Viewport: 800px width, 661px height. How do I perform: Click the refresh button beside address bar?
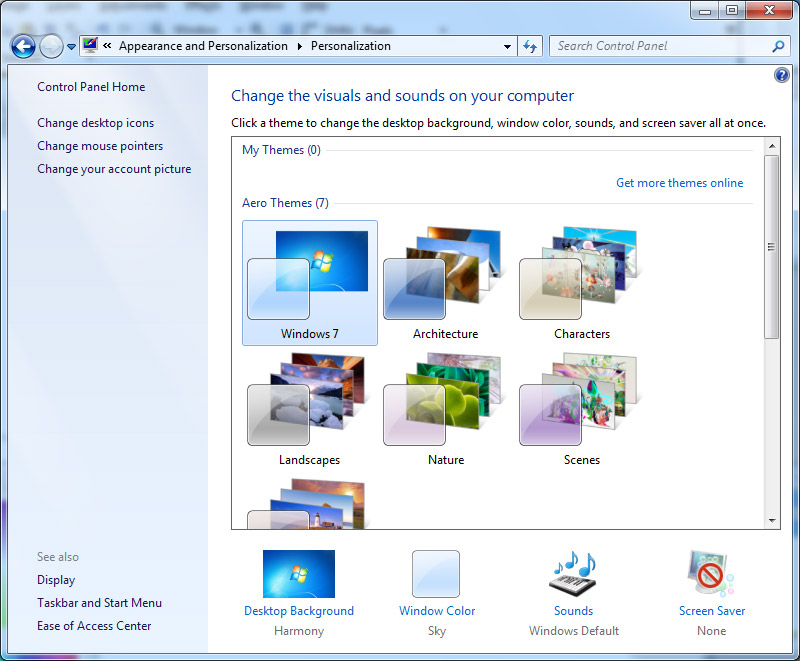pyautogui.click(x=531, y=46)
